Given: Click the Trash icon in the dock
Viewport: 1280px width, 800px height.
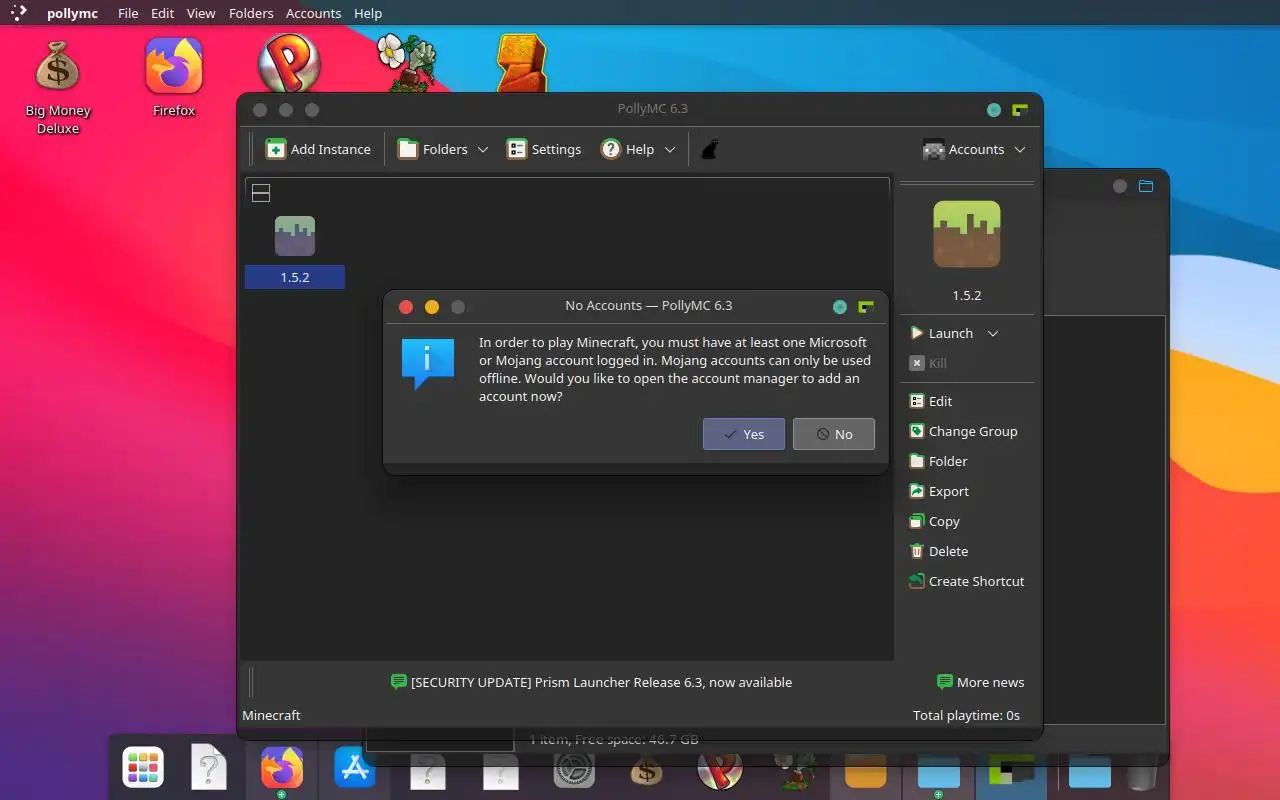Looking at the screenshot, I should point(1142,774).
